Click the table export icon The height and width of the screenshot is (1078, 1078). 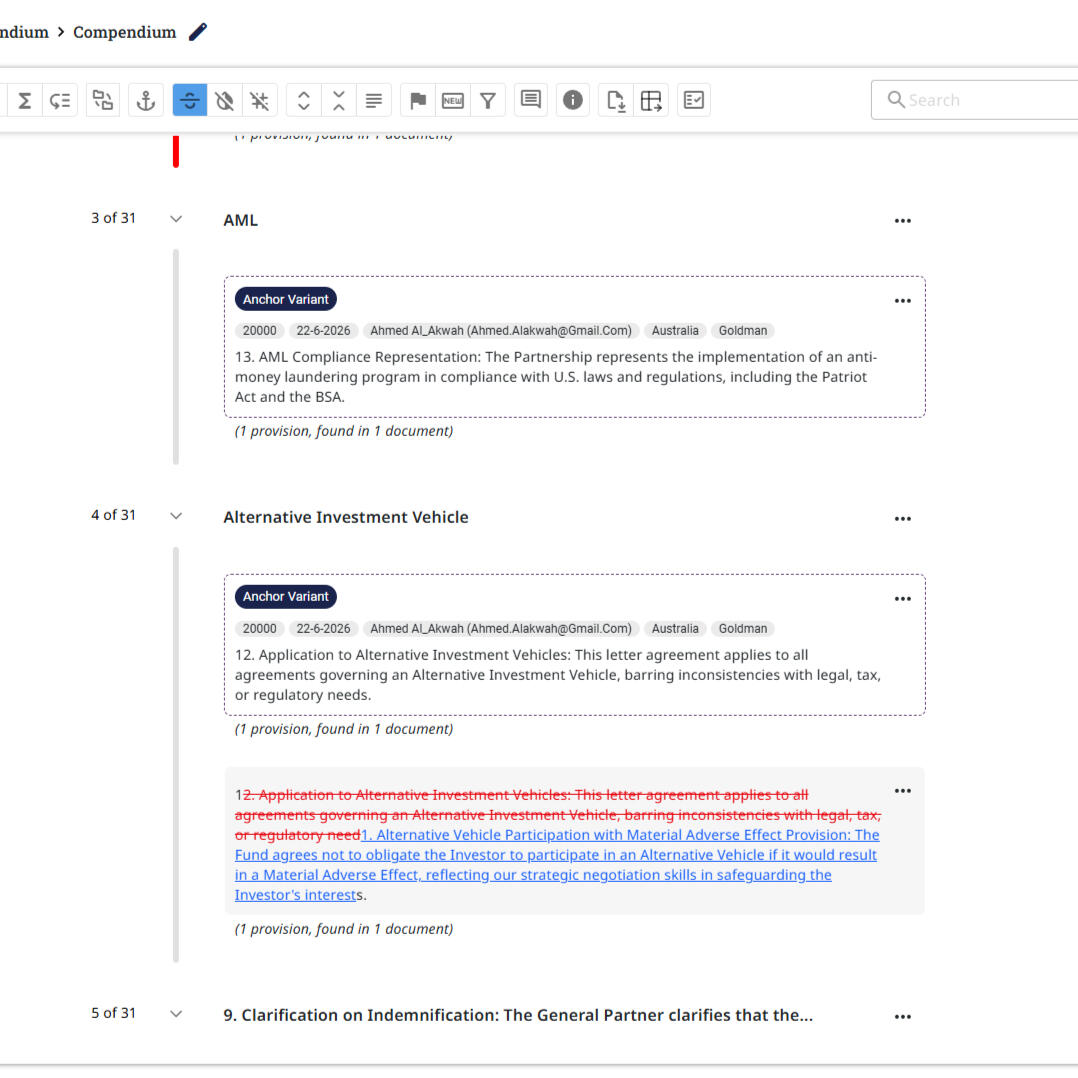652,100
